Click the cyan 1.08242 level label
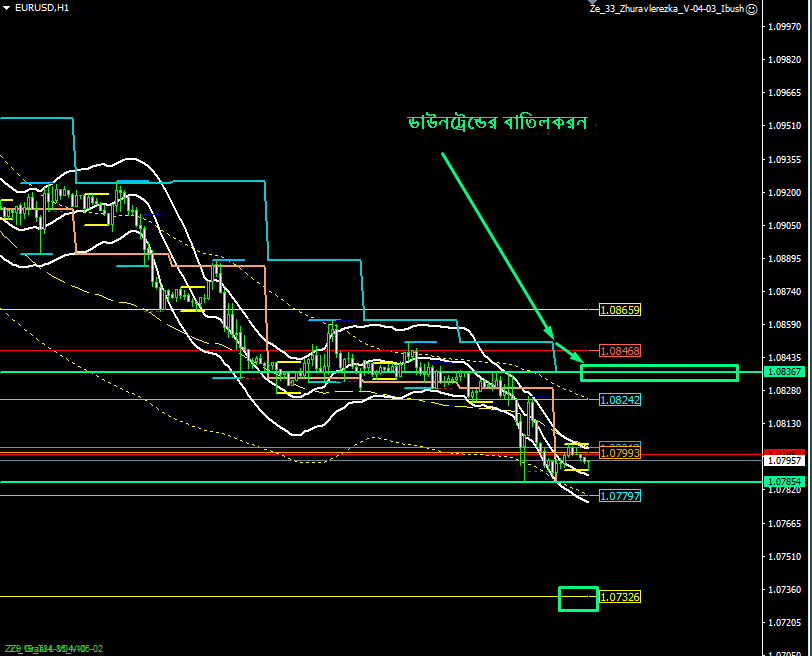Image resolution: width=812 pixels, height=656 pixels. pos(619,399)
